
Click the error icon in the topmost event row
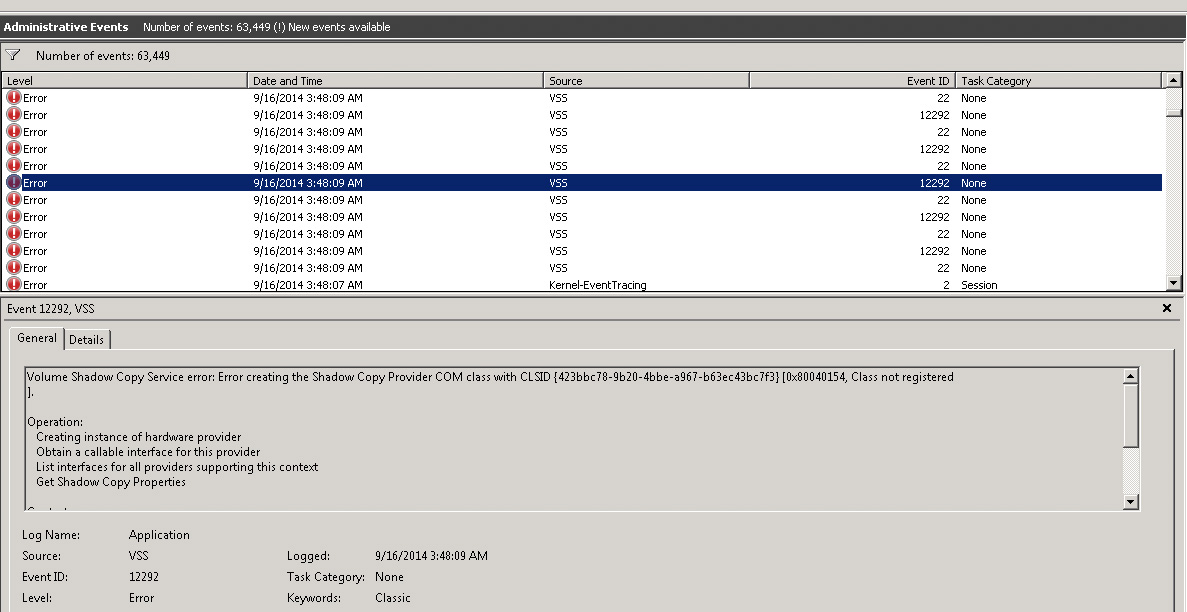coord(14,98)
